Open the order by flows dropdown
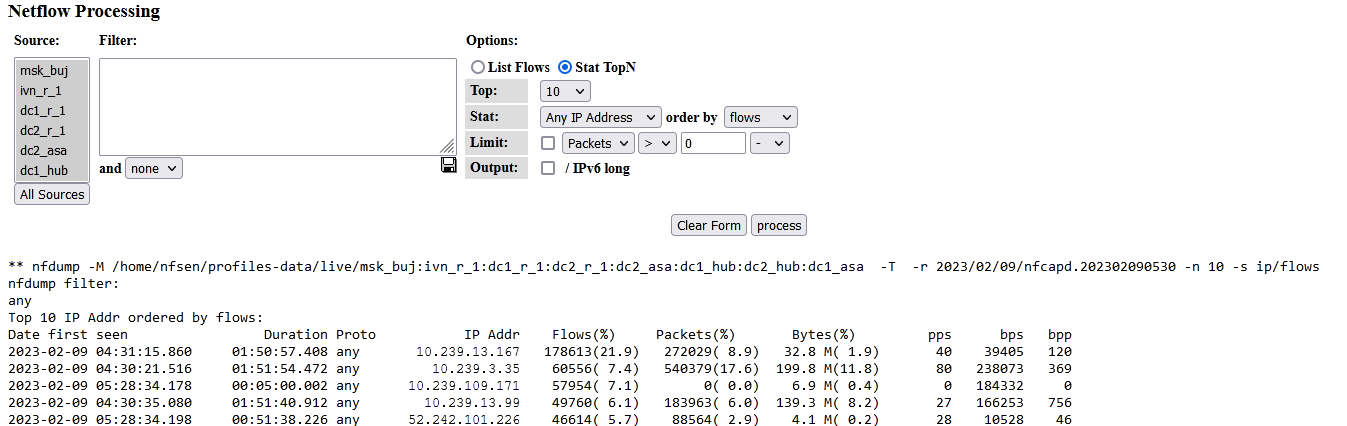Image resolution: width=1347 pixels, height=426 pixels. [x=761, y=117]
